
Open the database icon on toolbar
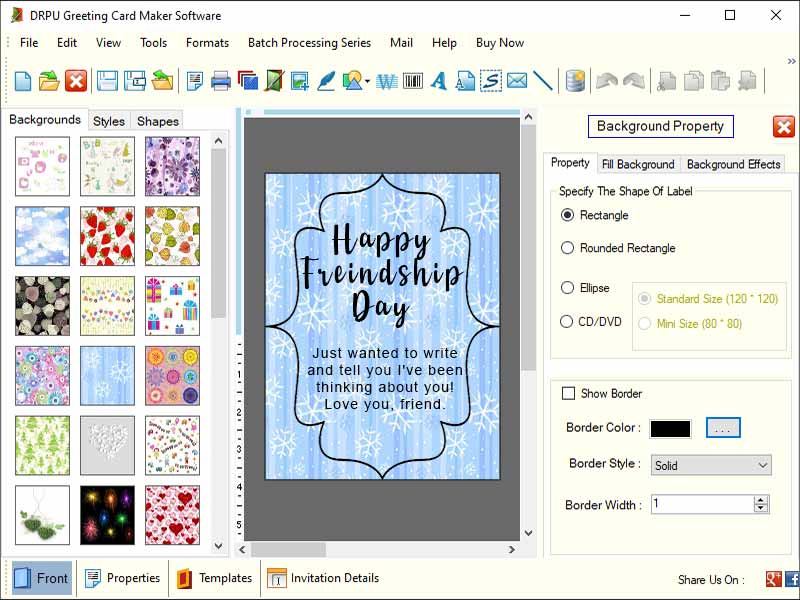(575, 81)
